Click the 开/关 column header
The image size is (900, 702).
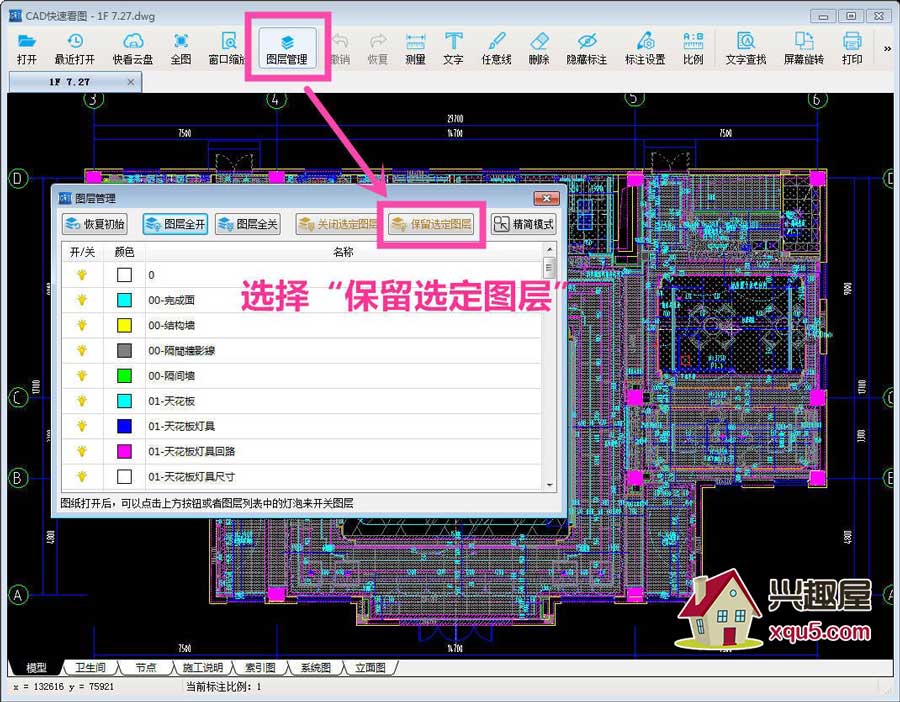tap(82, 252)
